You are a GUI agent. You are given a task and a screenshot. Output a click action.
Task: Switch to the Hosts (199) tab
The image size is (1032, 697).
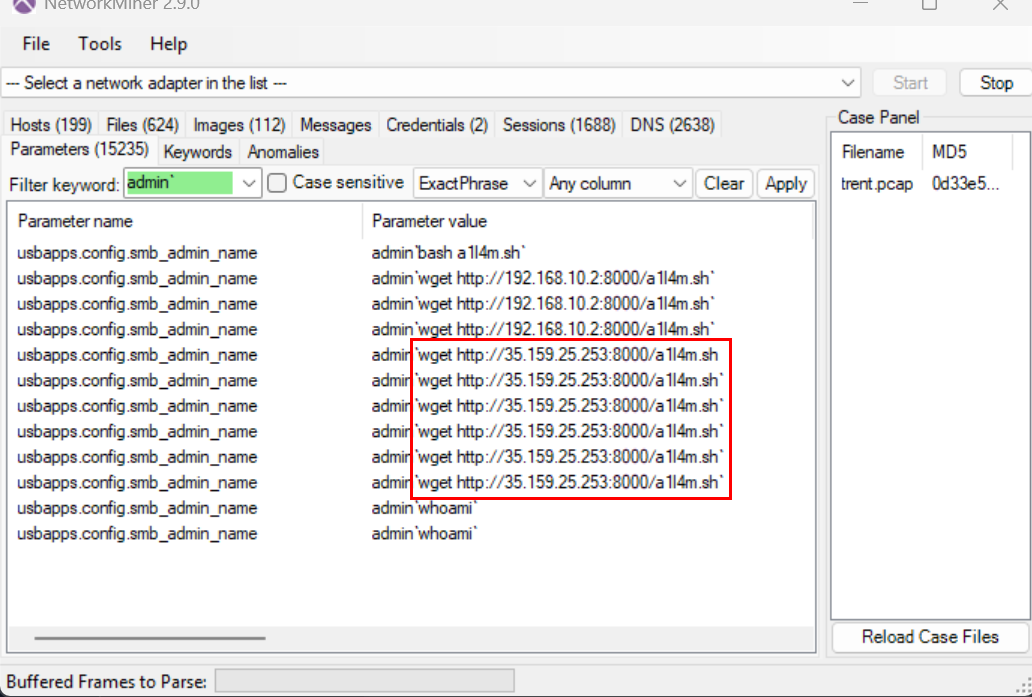pos(51,124)
